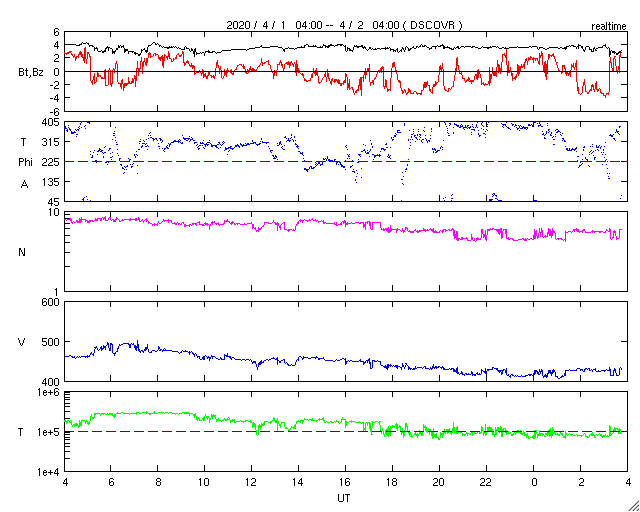Viewport: 640px width, 512px height.
Task: Click the 'Phi' panel label
Action: tap(25, 163)
